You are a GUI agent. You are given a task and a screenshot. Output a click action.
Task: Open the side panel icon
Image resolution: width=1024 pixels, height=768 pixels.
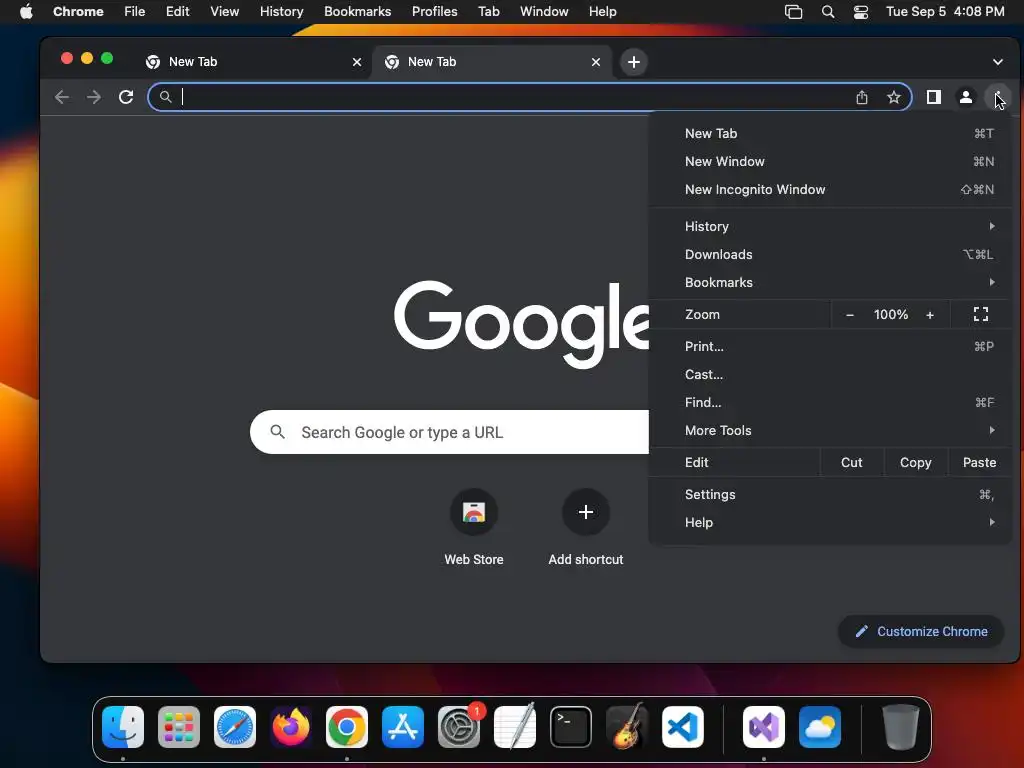pyautogui.click(x=934, y=97)
